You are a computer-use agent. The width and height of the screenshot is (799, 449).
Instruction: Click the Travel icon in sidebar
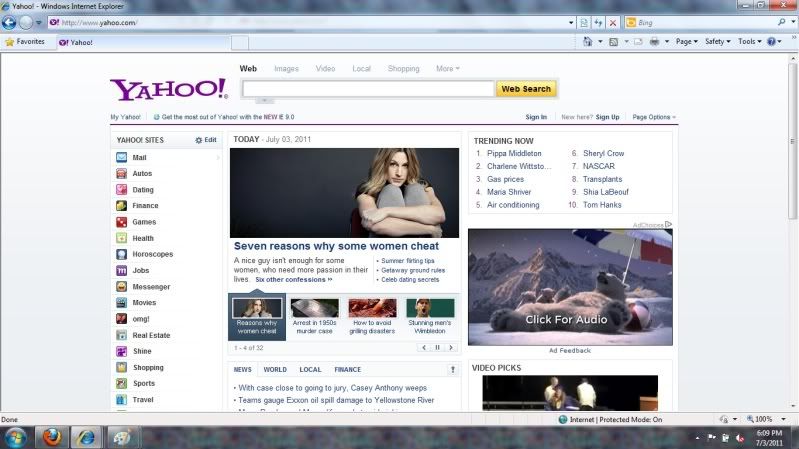point(121,400)
